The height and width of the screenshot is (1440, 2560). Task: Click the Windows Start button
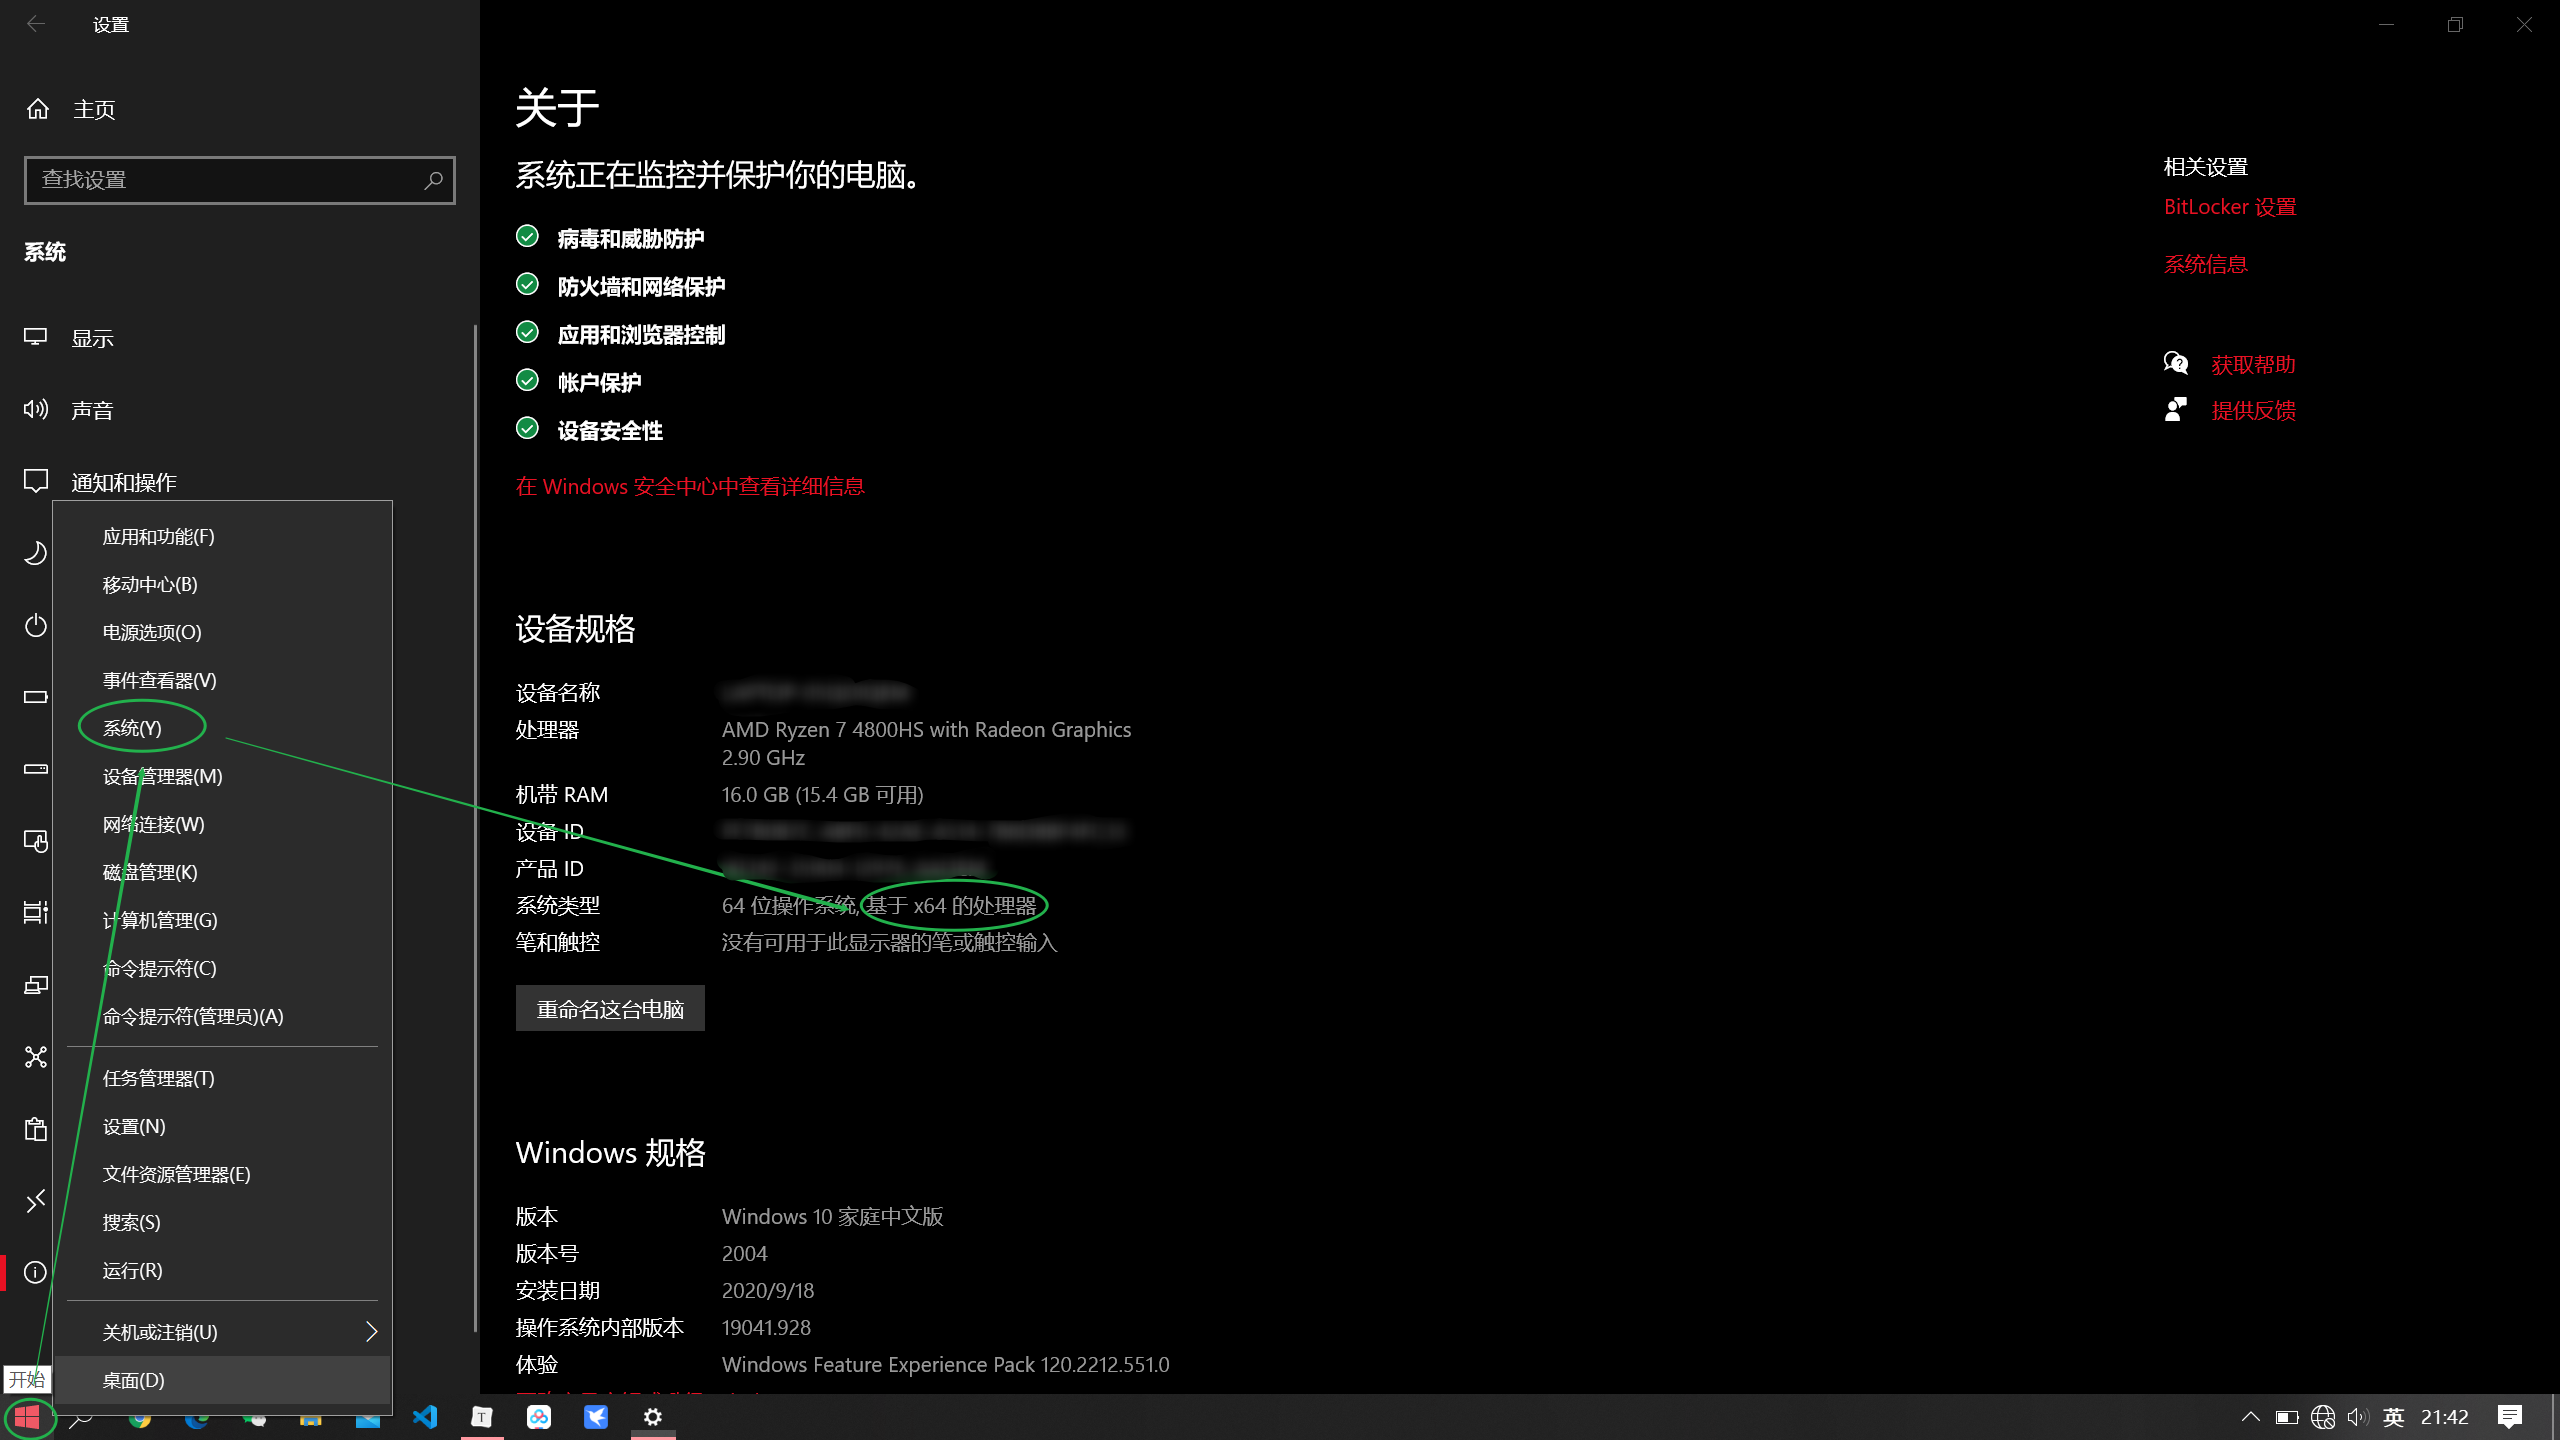27,1417
